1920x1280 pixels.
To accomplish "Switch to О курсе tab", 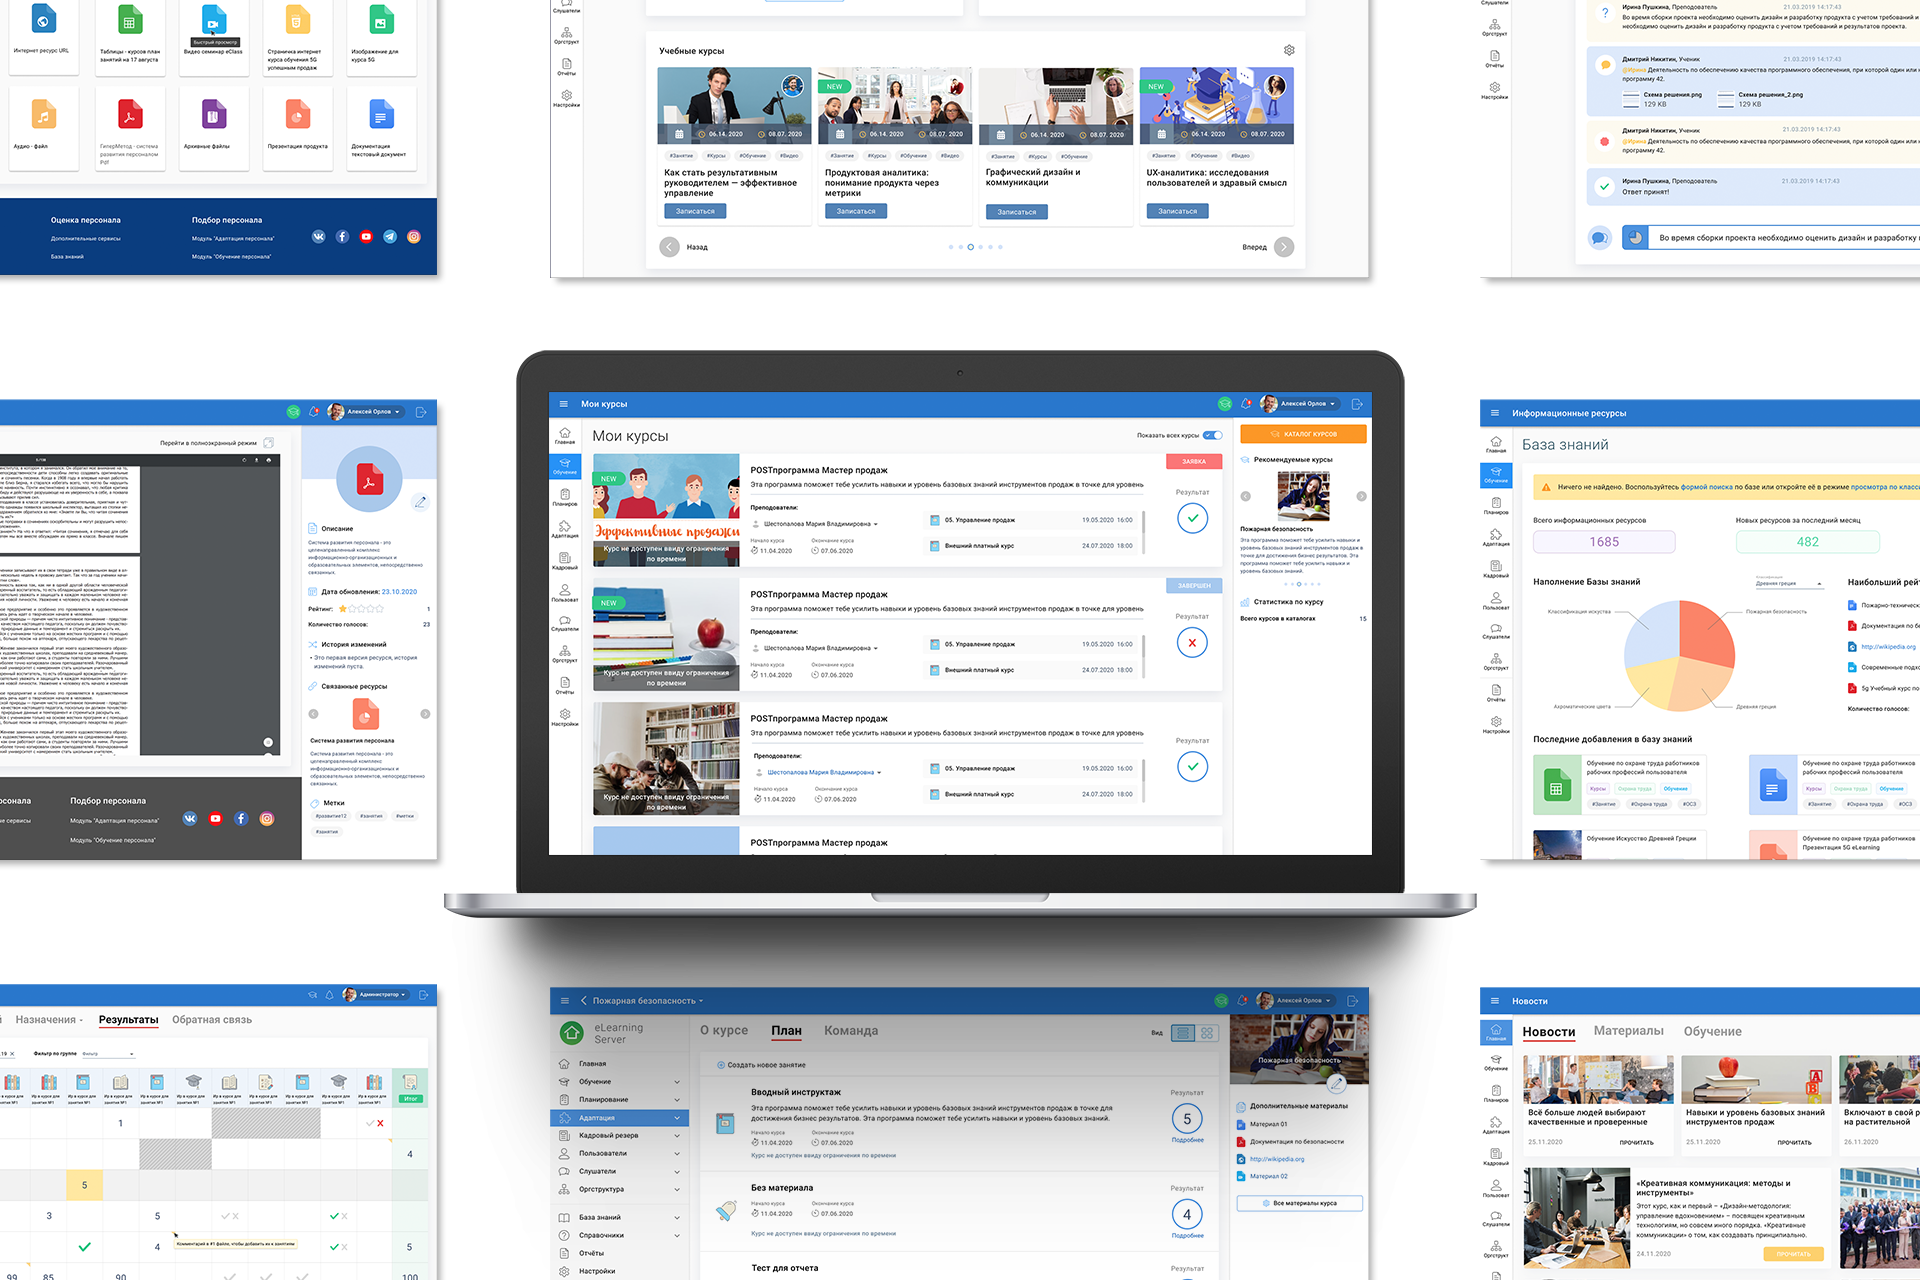I will 724,1030.
